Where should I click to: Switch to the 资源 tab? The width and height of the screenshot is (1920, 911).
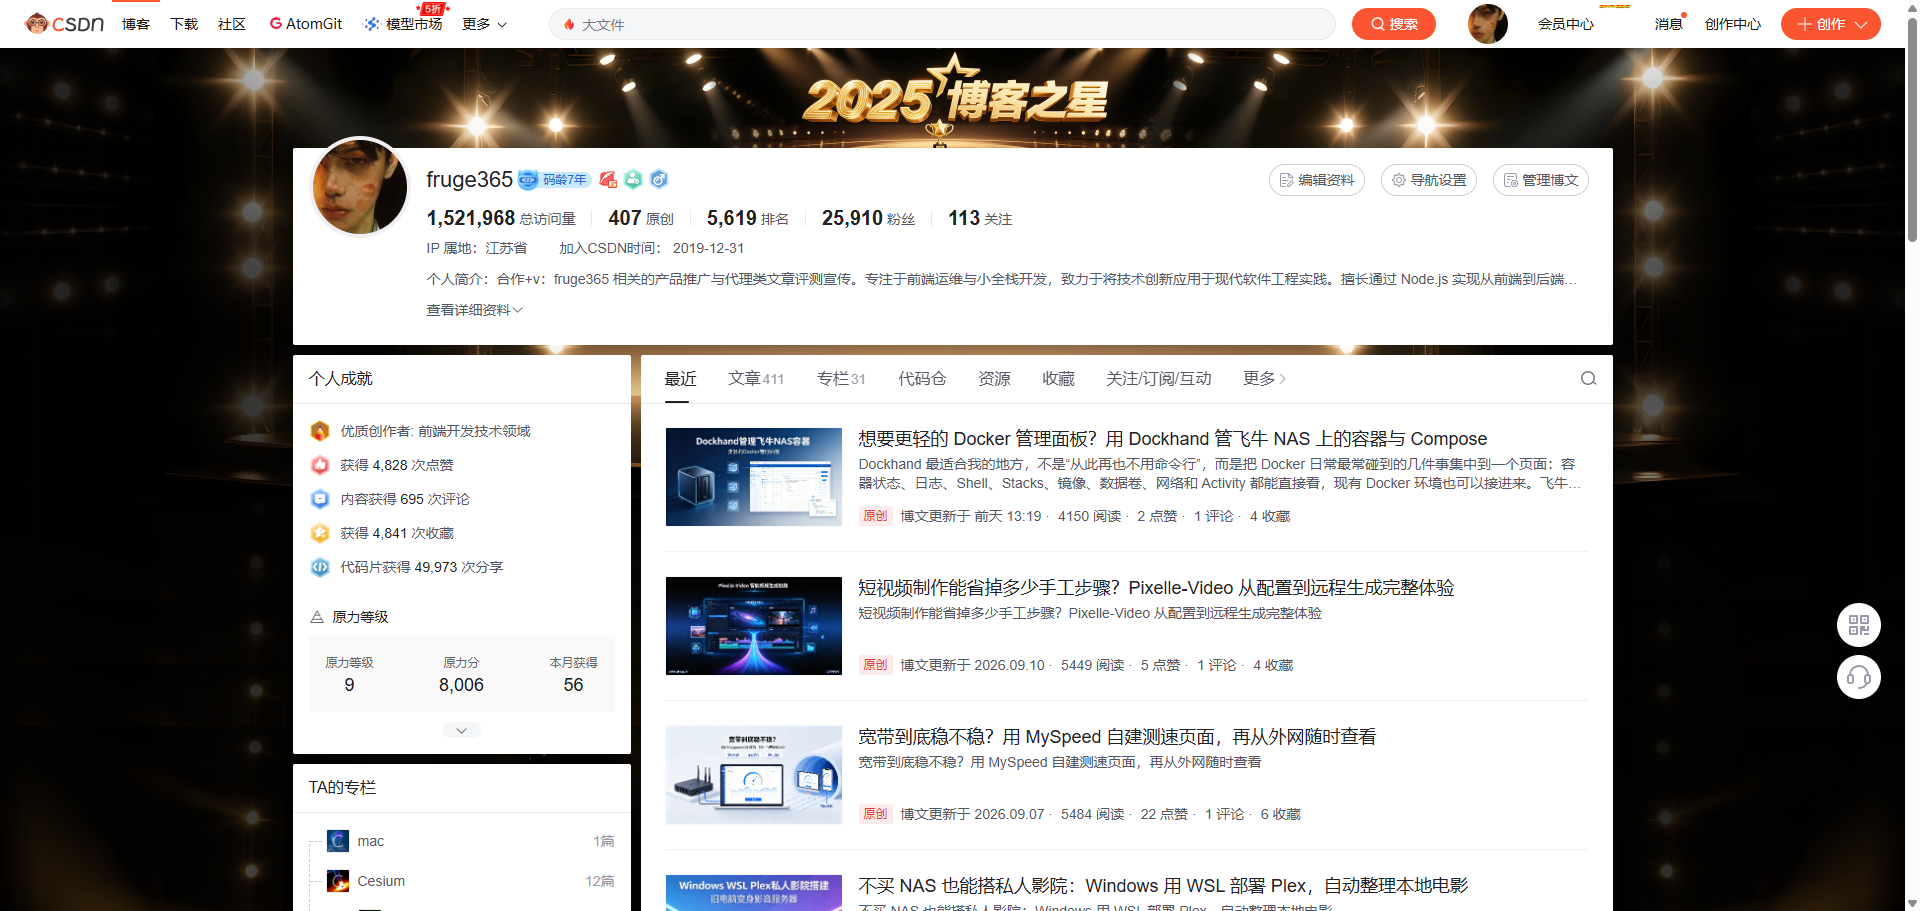point(994,378)
